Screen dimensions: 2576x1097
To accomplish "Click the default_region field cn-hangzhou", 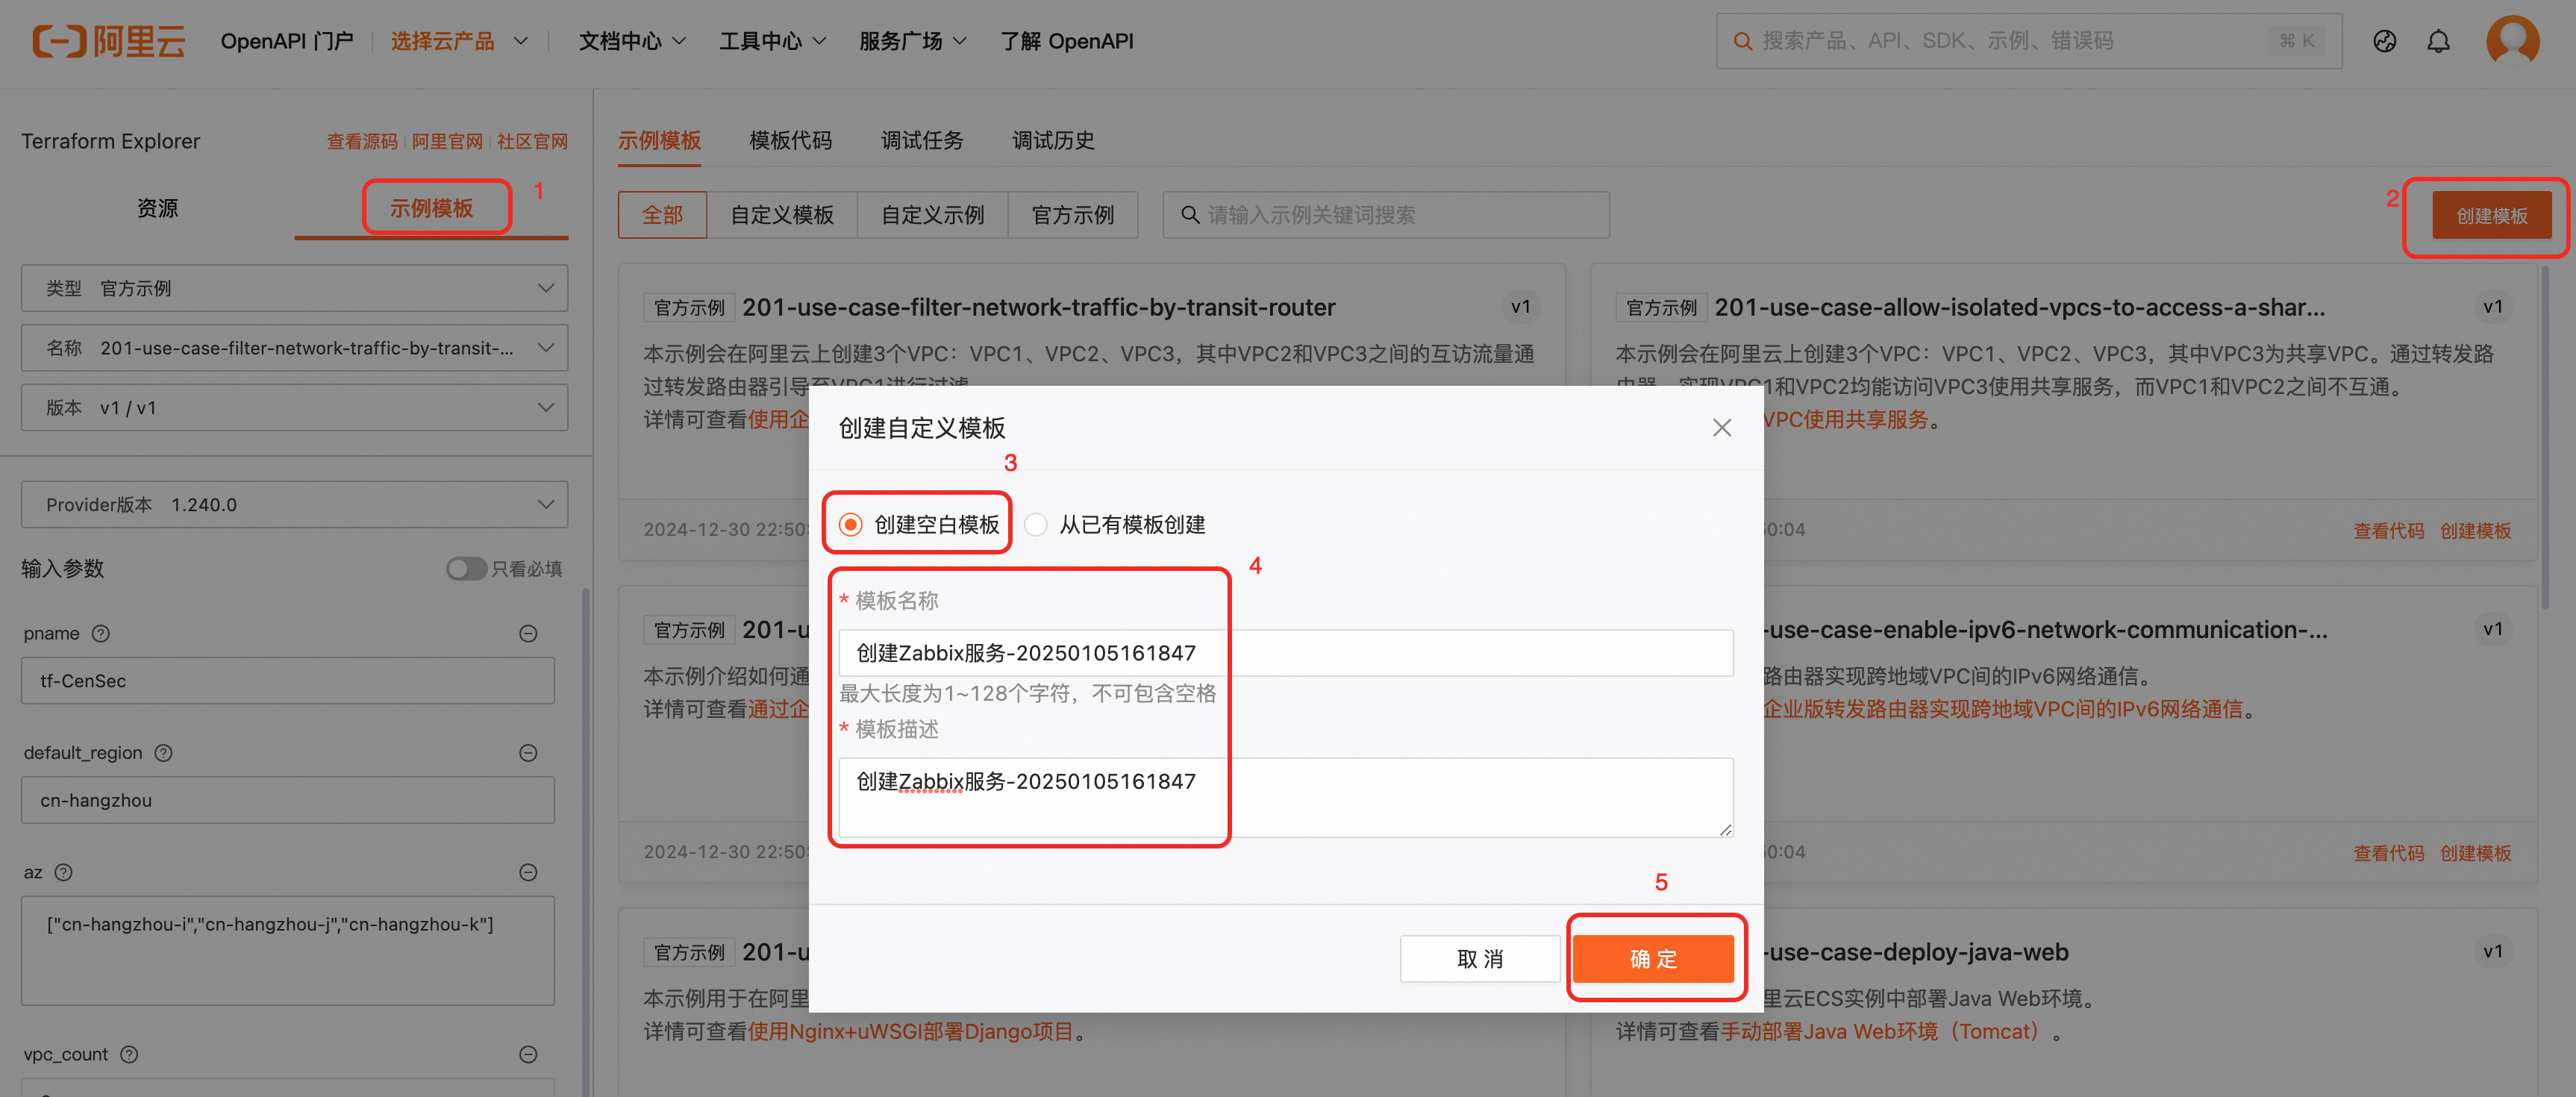I will [x=287, y=800].
